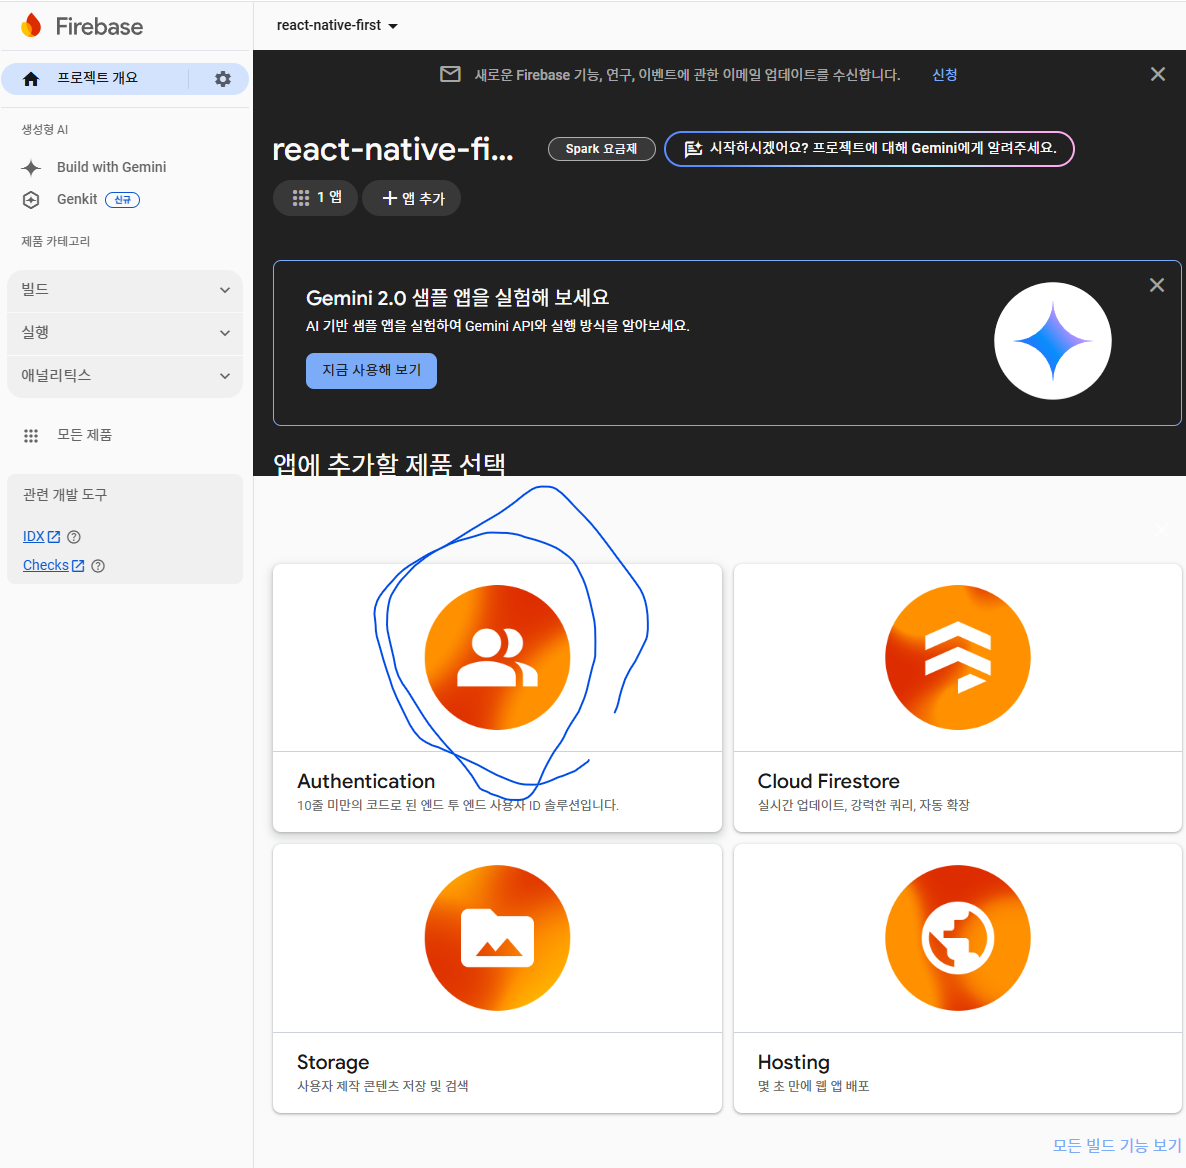The height and width of the screenshot is (1168, 1186).
Task: Click the 지금 사용해 보기 button
Action: (x=371, y=371)
